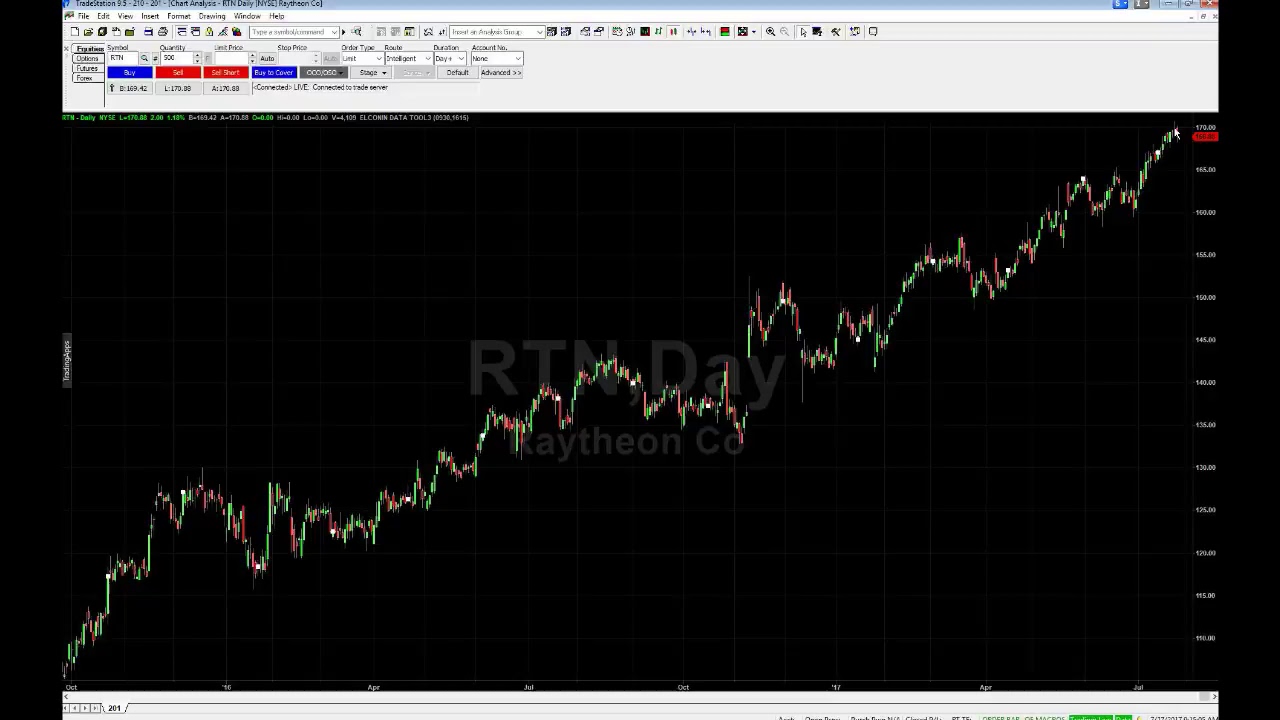Click the Advanced >> button
Screen dimensions: 1280x720
[501, 73]
